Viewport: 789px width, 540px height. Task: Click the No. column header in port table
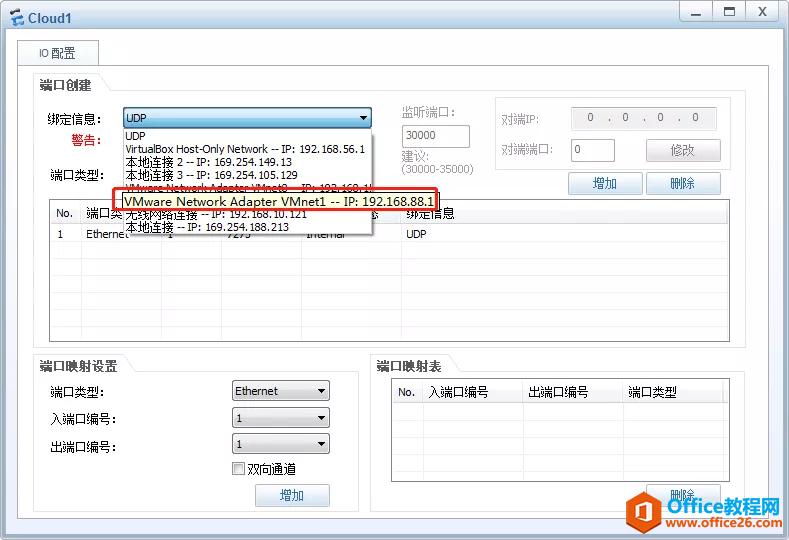[65, 213]
